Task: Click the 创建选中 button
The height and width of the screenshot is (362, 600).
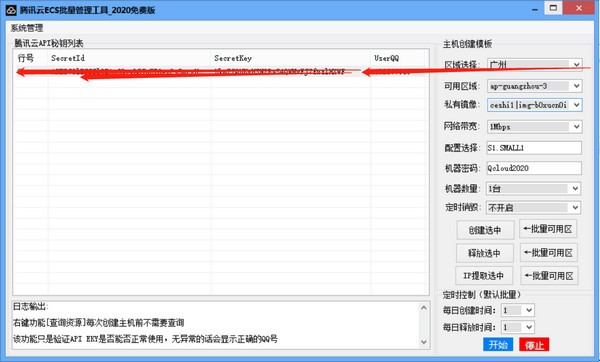Action: [x=485, y=230]
